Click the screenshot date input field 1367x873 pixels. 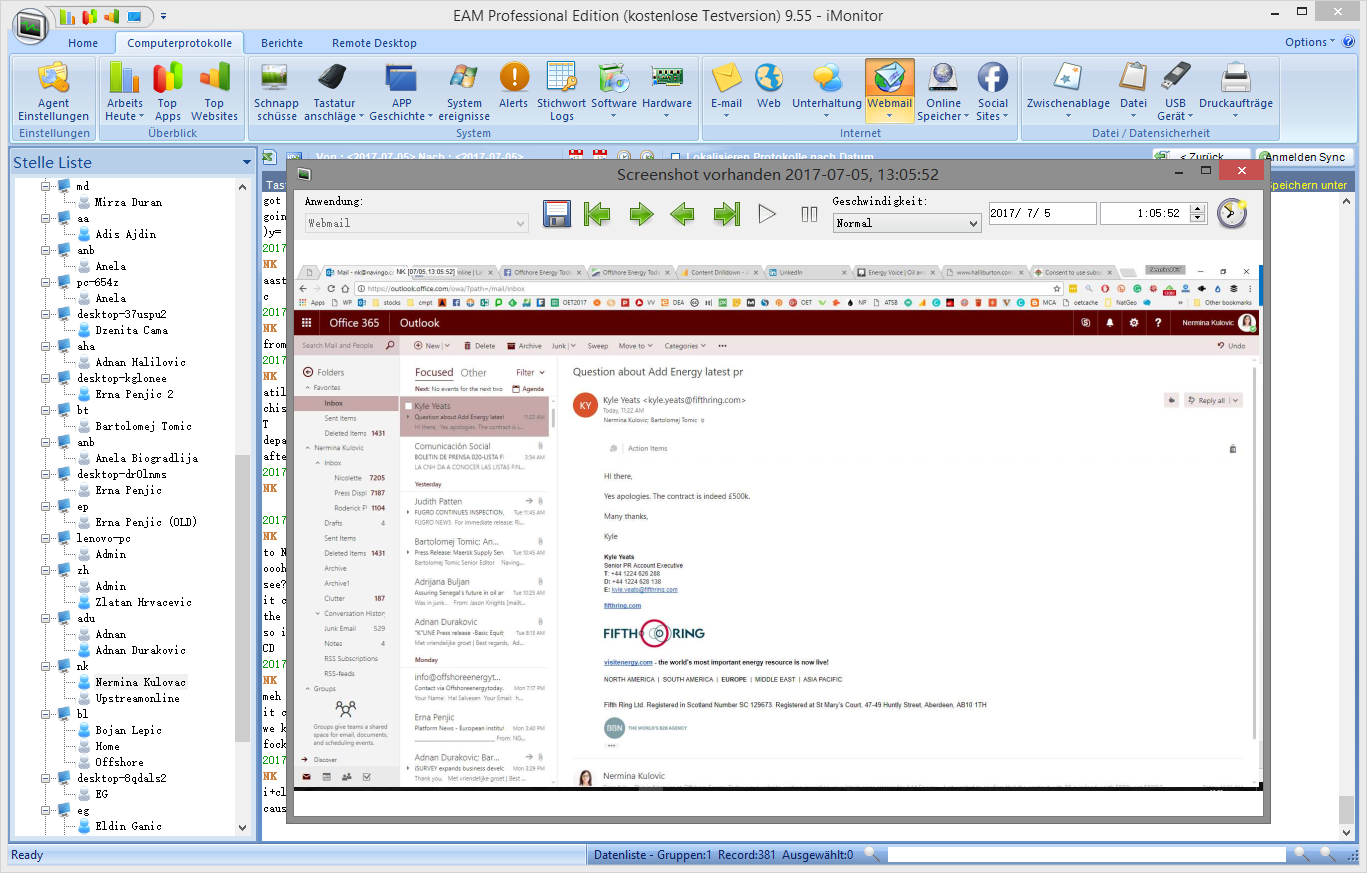[1041, 214]
